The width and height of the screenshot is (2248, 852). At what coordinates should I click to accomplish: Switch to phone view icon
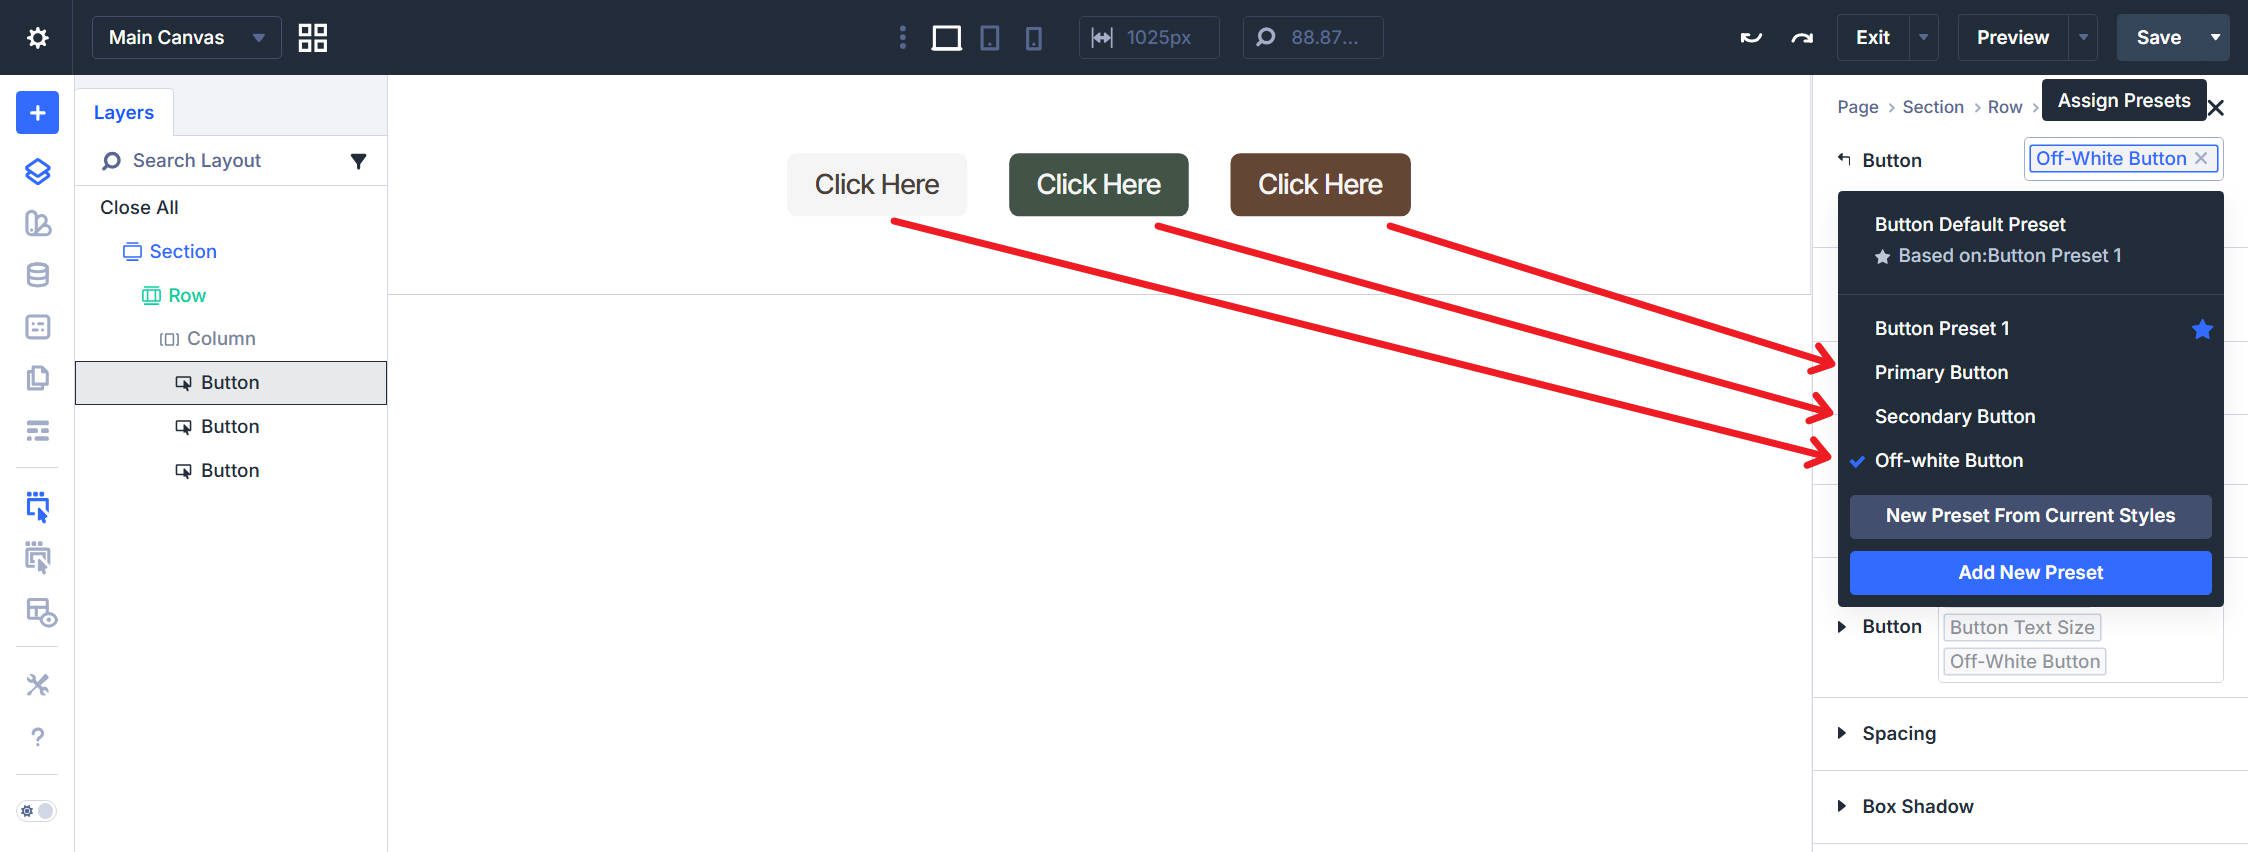click(1033, 38)
